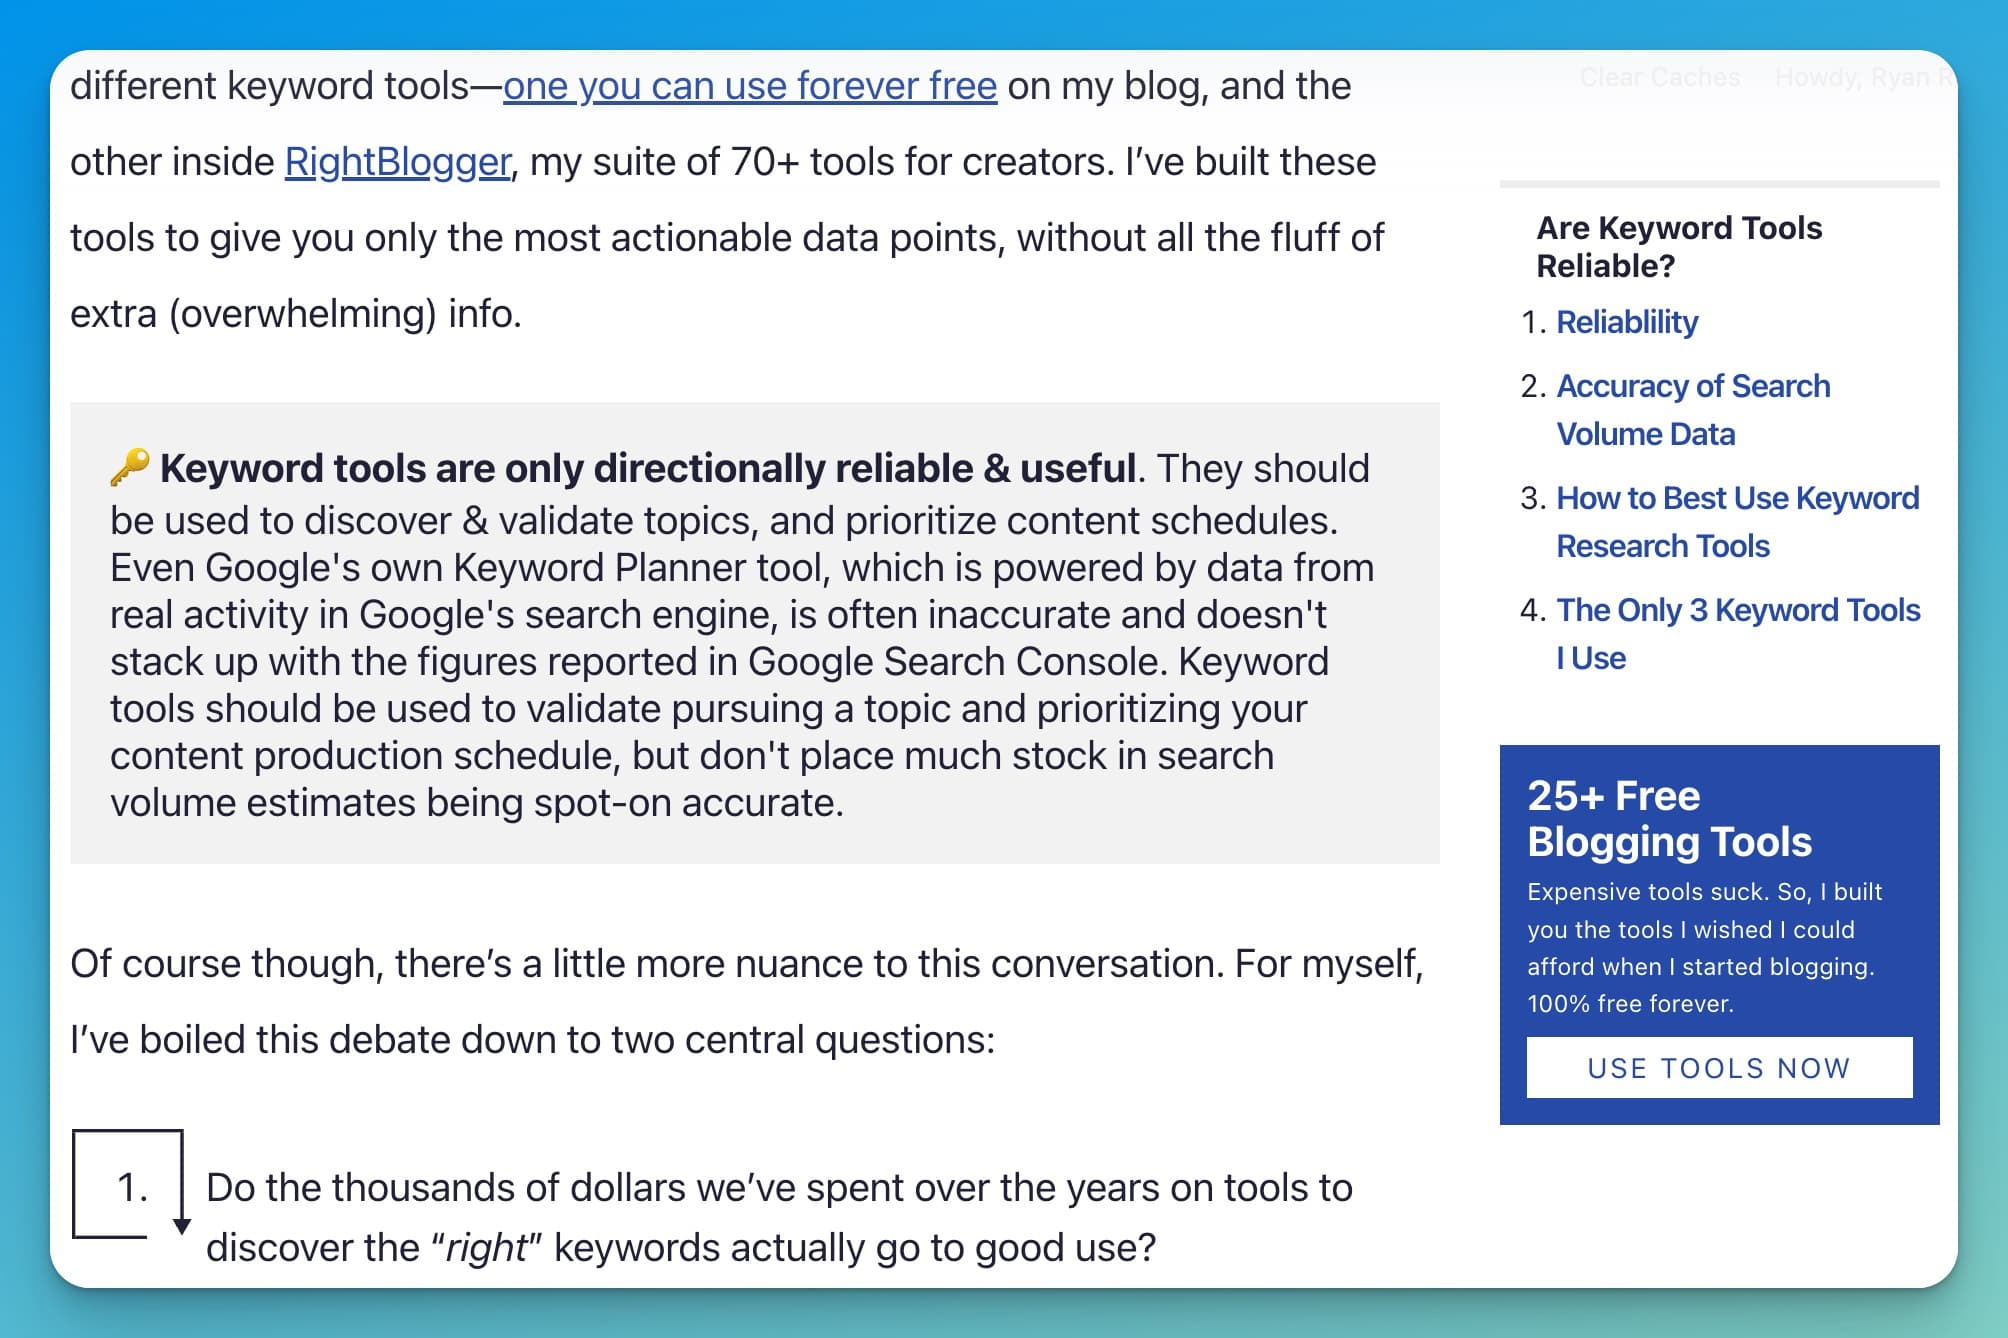Click the question about thousands of dollars spent
The image size is (2008, 1338).
coord(778,1188)
